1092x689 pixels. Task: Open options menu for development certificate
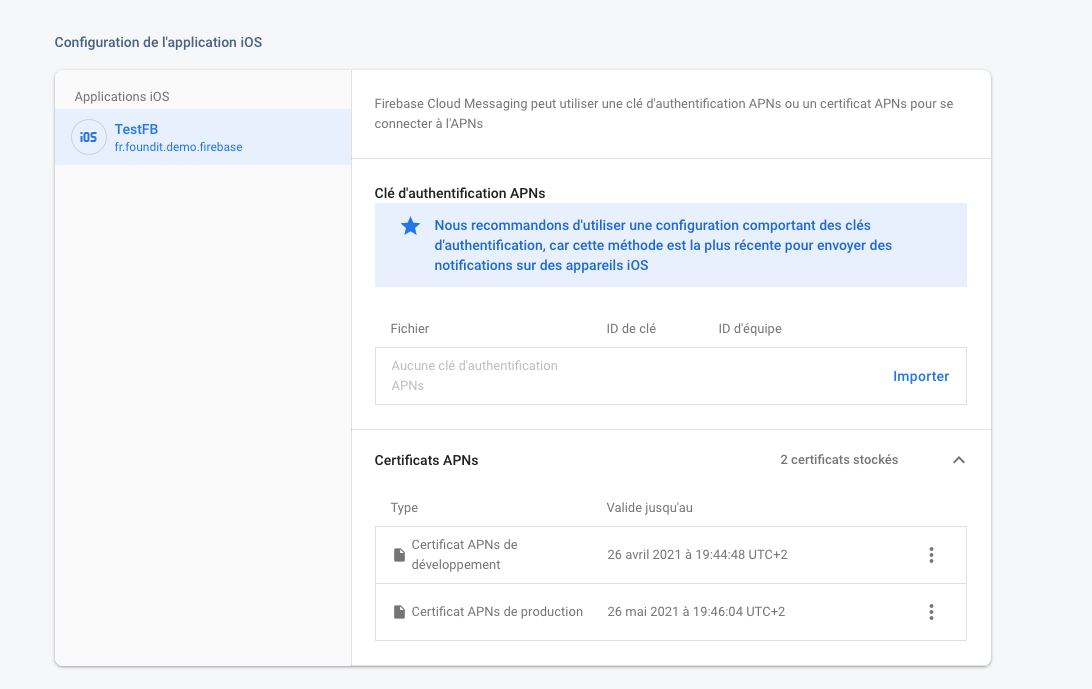pos(931,555)
